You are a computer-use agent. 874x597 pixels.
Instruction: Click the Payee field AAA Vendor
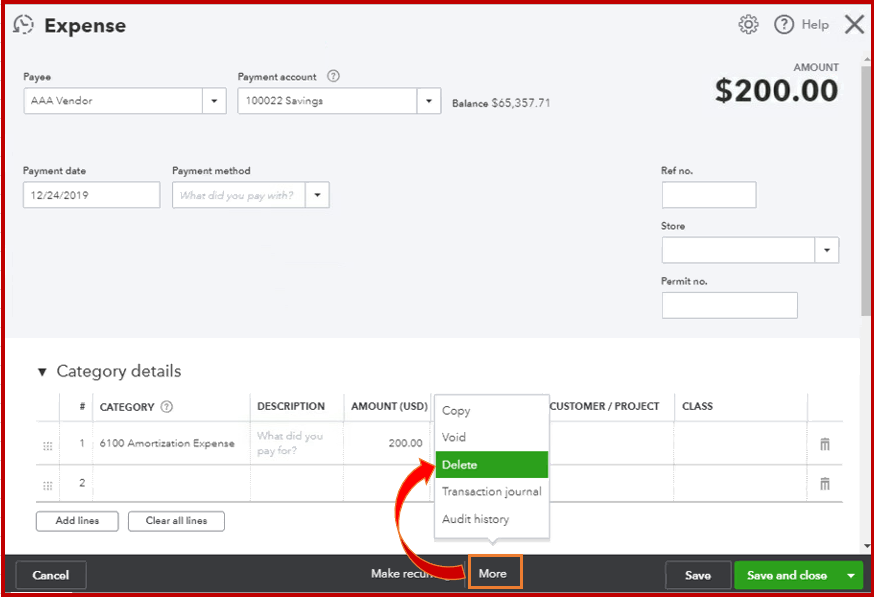(113, 101)
